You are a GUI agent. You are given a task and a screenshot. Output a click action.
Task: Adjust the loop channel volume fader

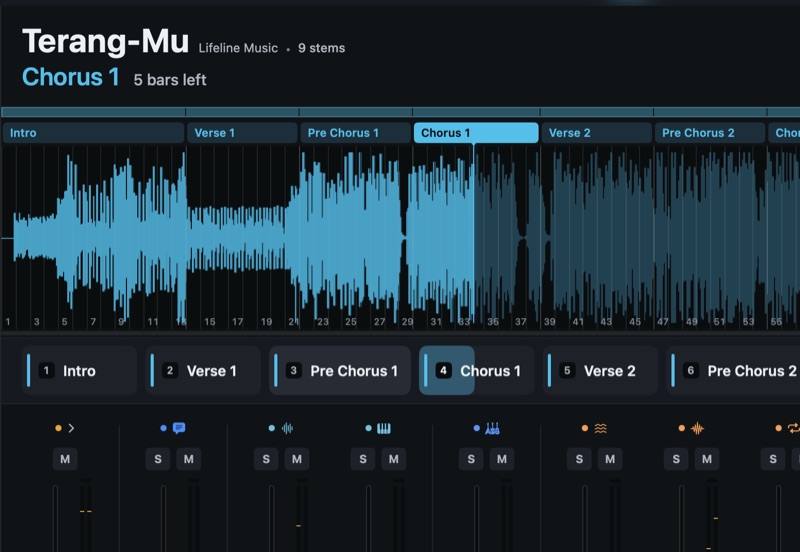pyautogui.click(x=779, y=518)
